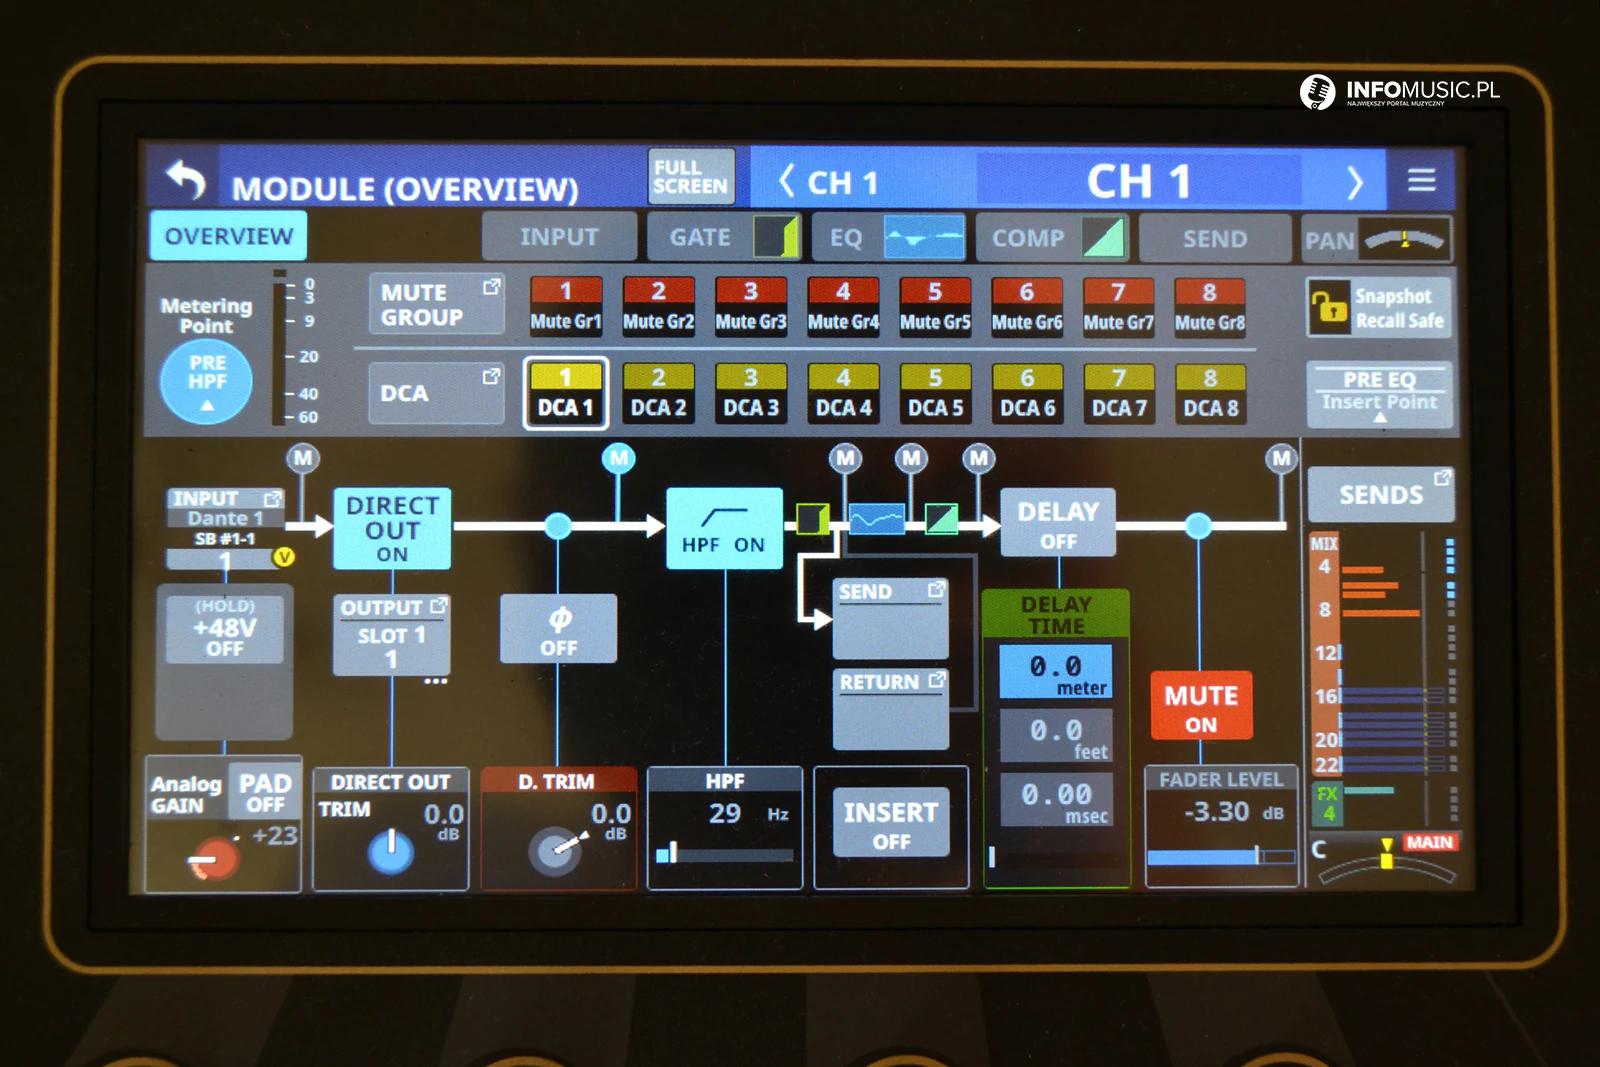Viewport: 1600px width, 1067px height.
Task: Toggle DCA 1 assignment
Action: (x=566, y=393)
